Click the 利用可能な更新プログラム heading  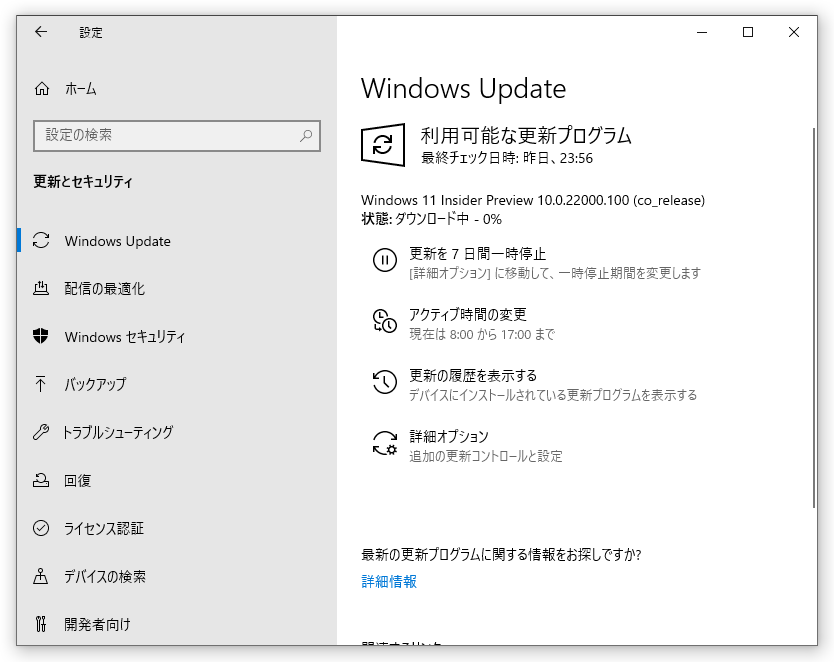pos(526,136)
